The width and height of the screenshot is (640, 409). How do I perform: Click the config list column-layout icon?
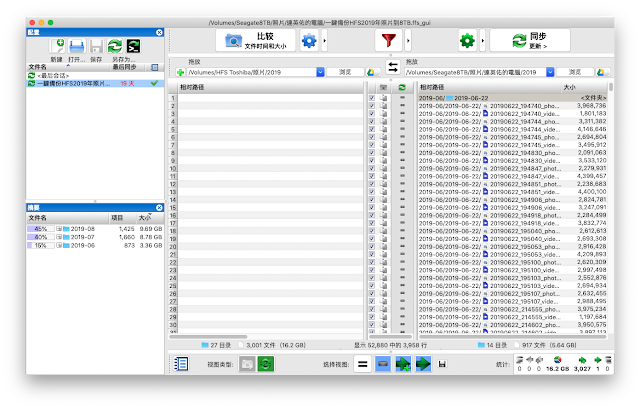tap(155, 67)
